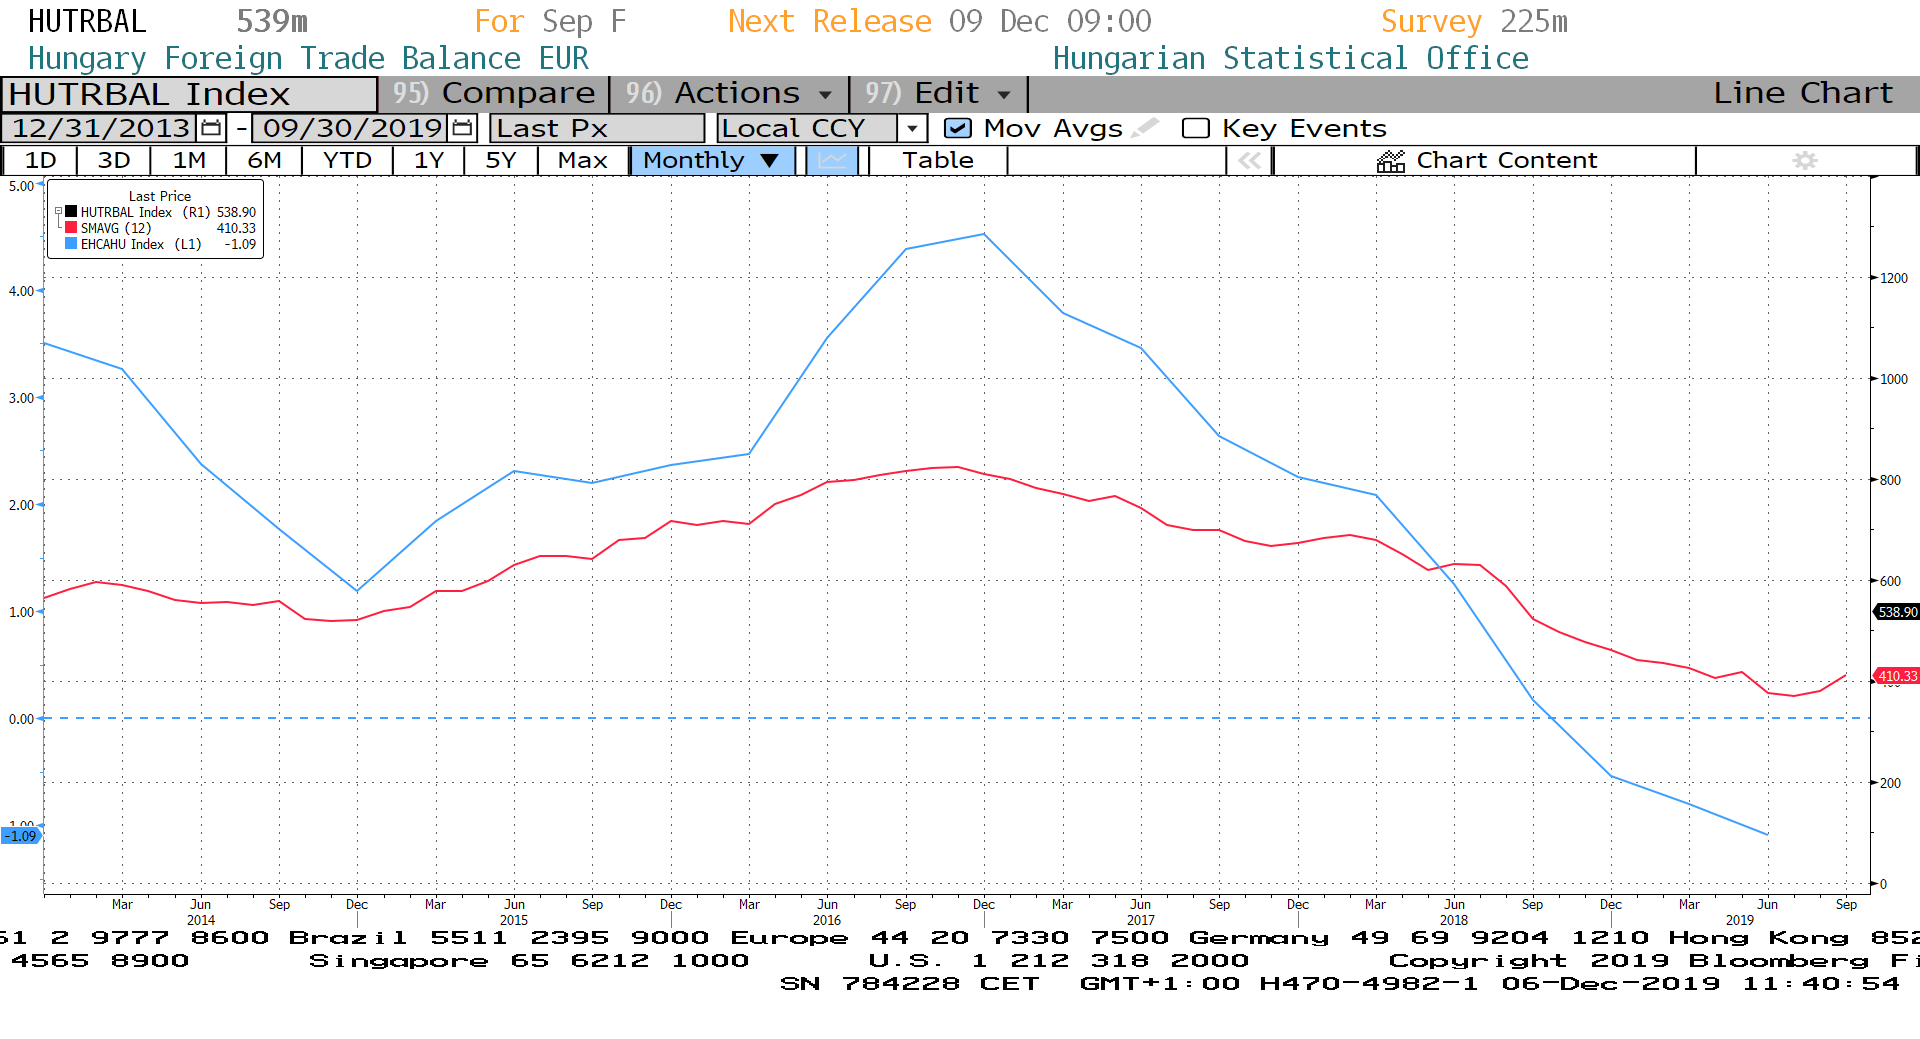
Task: Open end date calendar picker icon
Action: (x=462, y=128)
